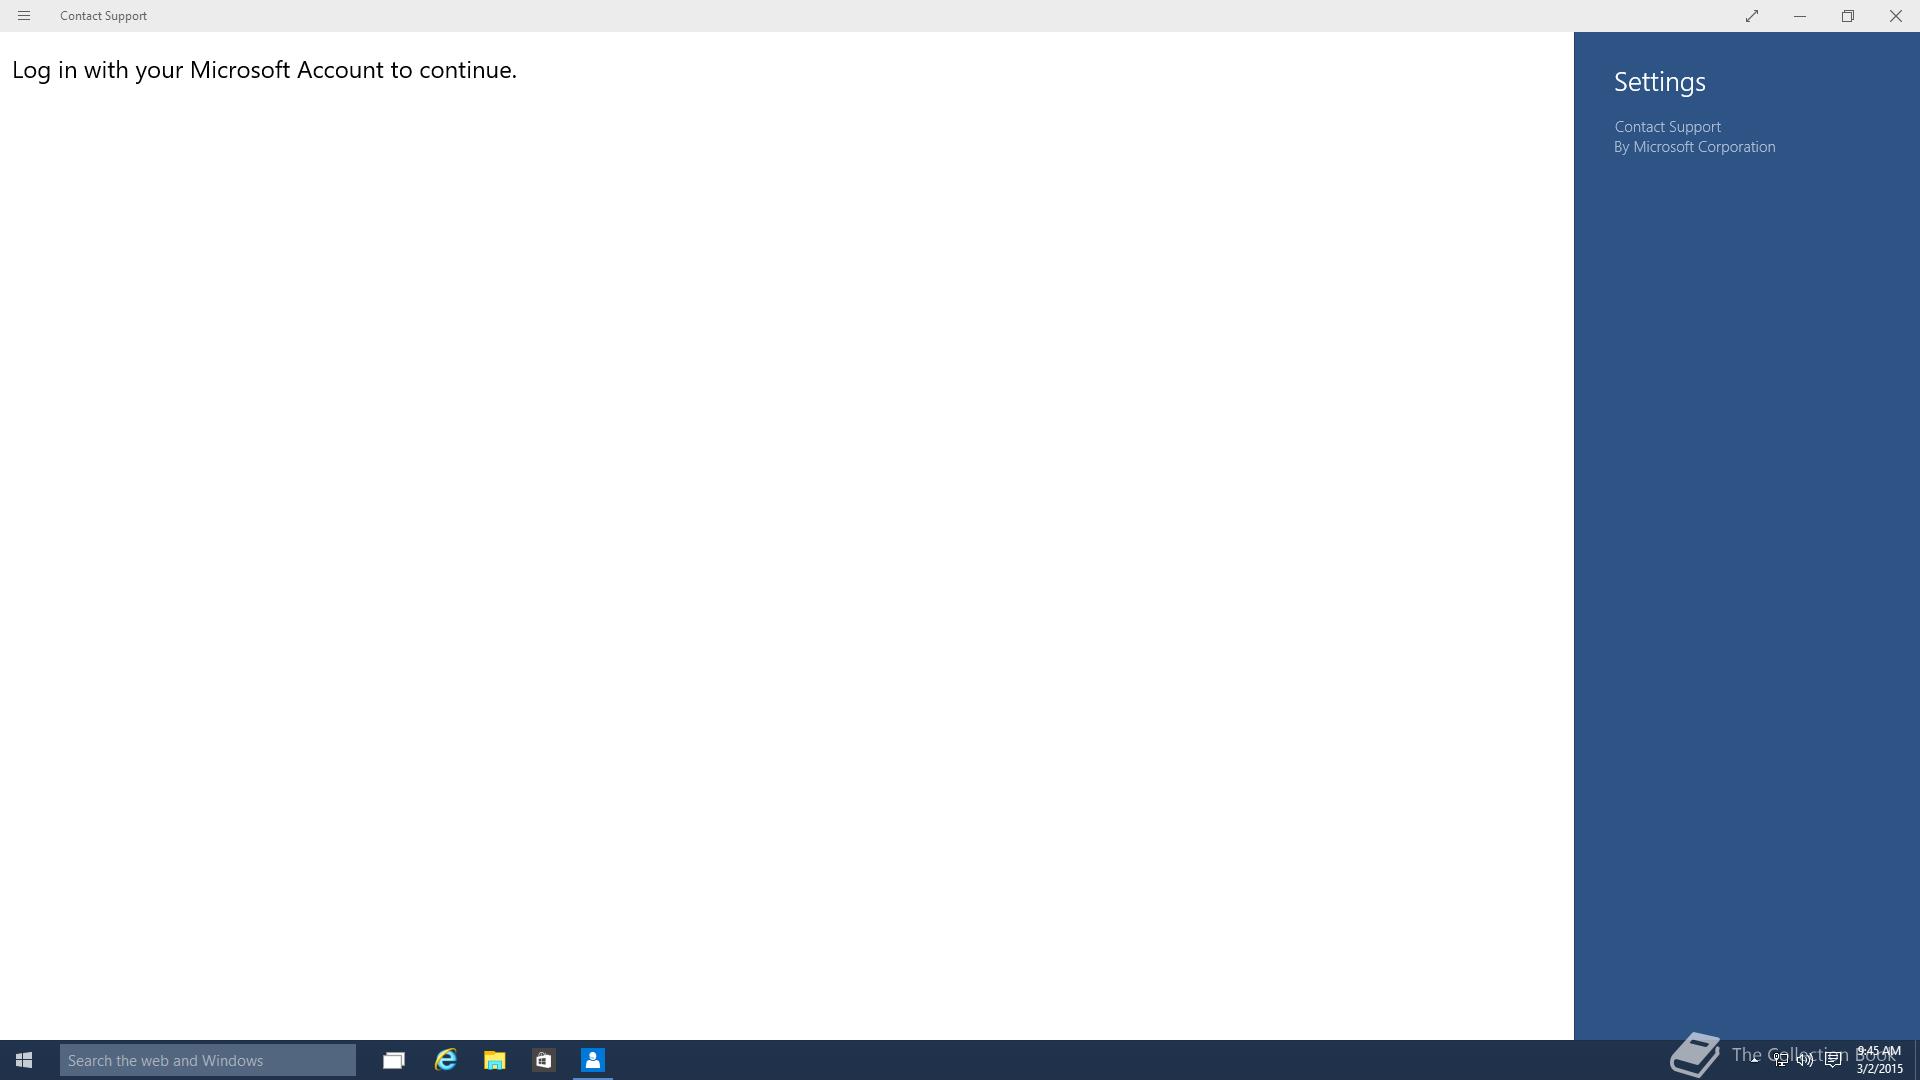
Task: Launch Internet Explorer from the taskbar
Action: pos(446,1060)
